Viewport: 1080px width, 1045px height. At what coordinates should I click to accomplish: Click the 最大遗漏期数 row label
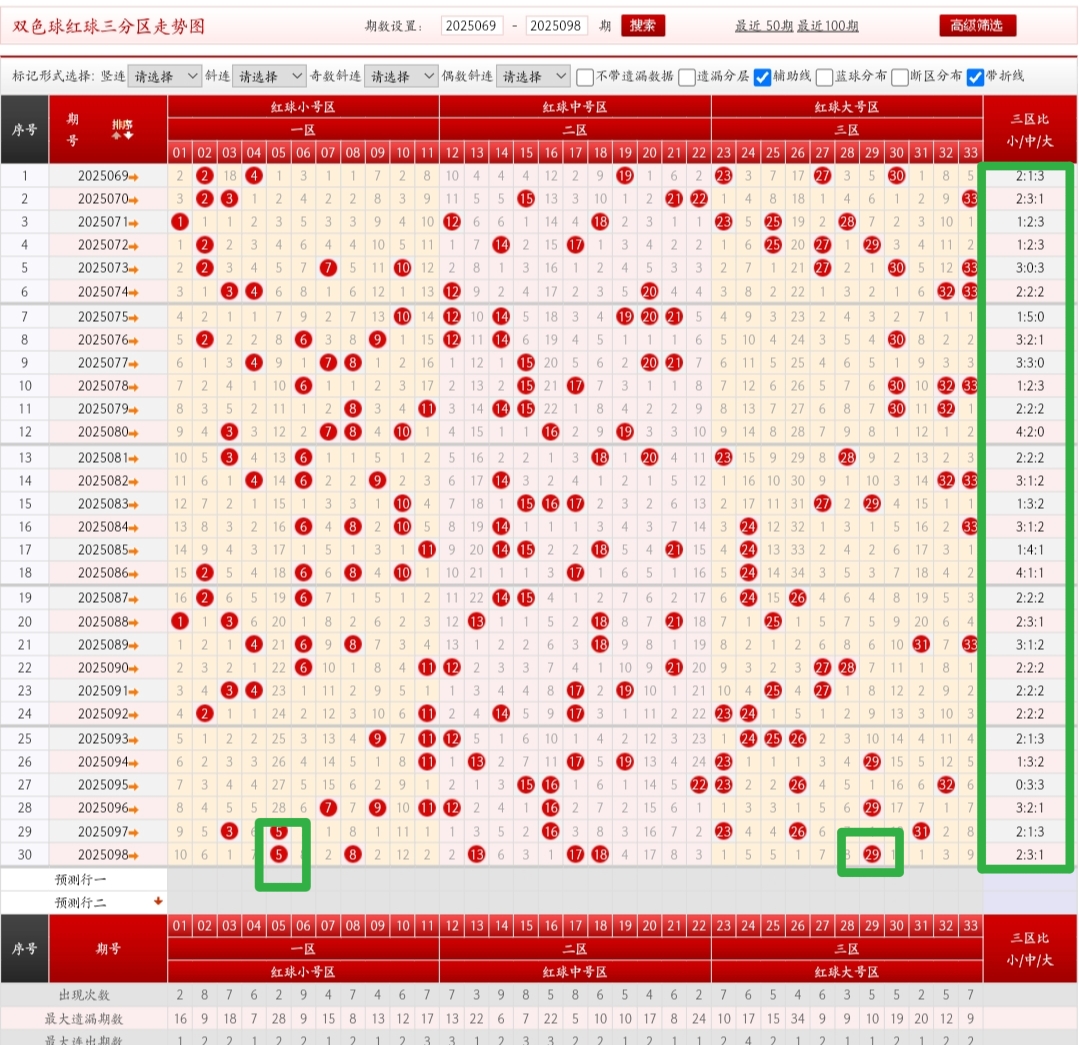(x=84, y=1018)
